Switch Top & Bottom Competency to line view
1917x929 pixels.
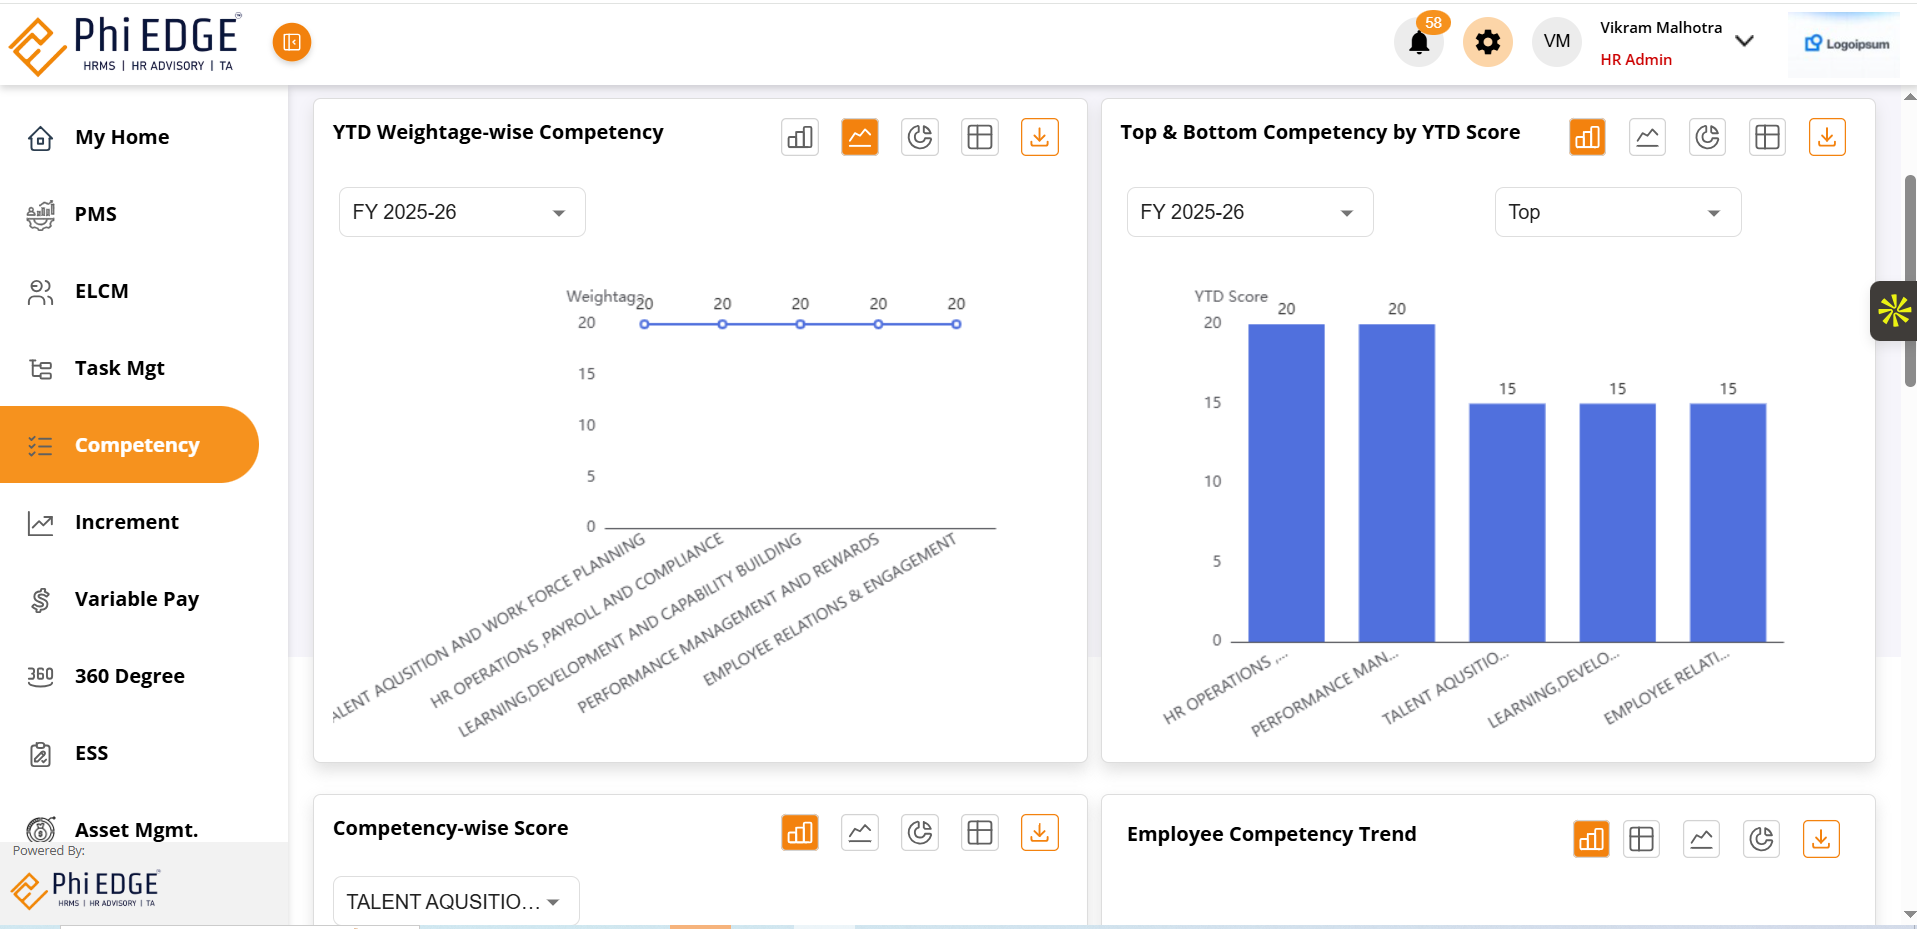tap(1647, 137)
